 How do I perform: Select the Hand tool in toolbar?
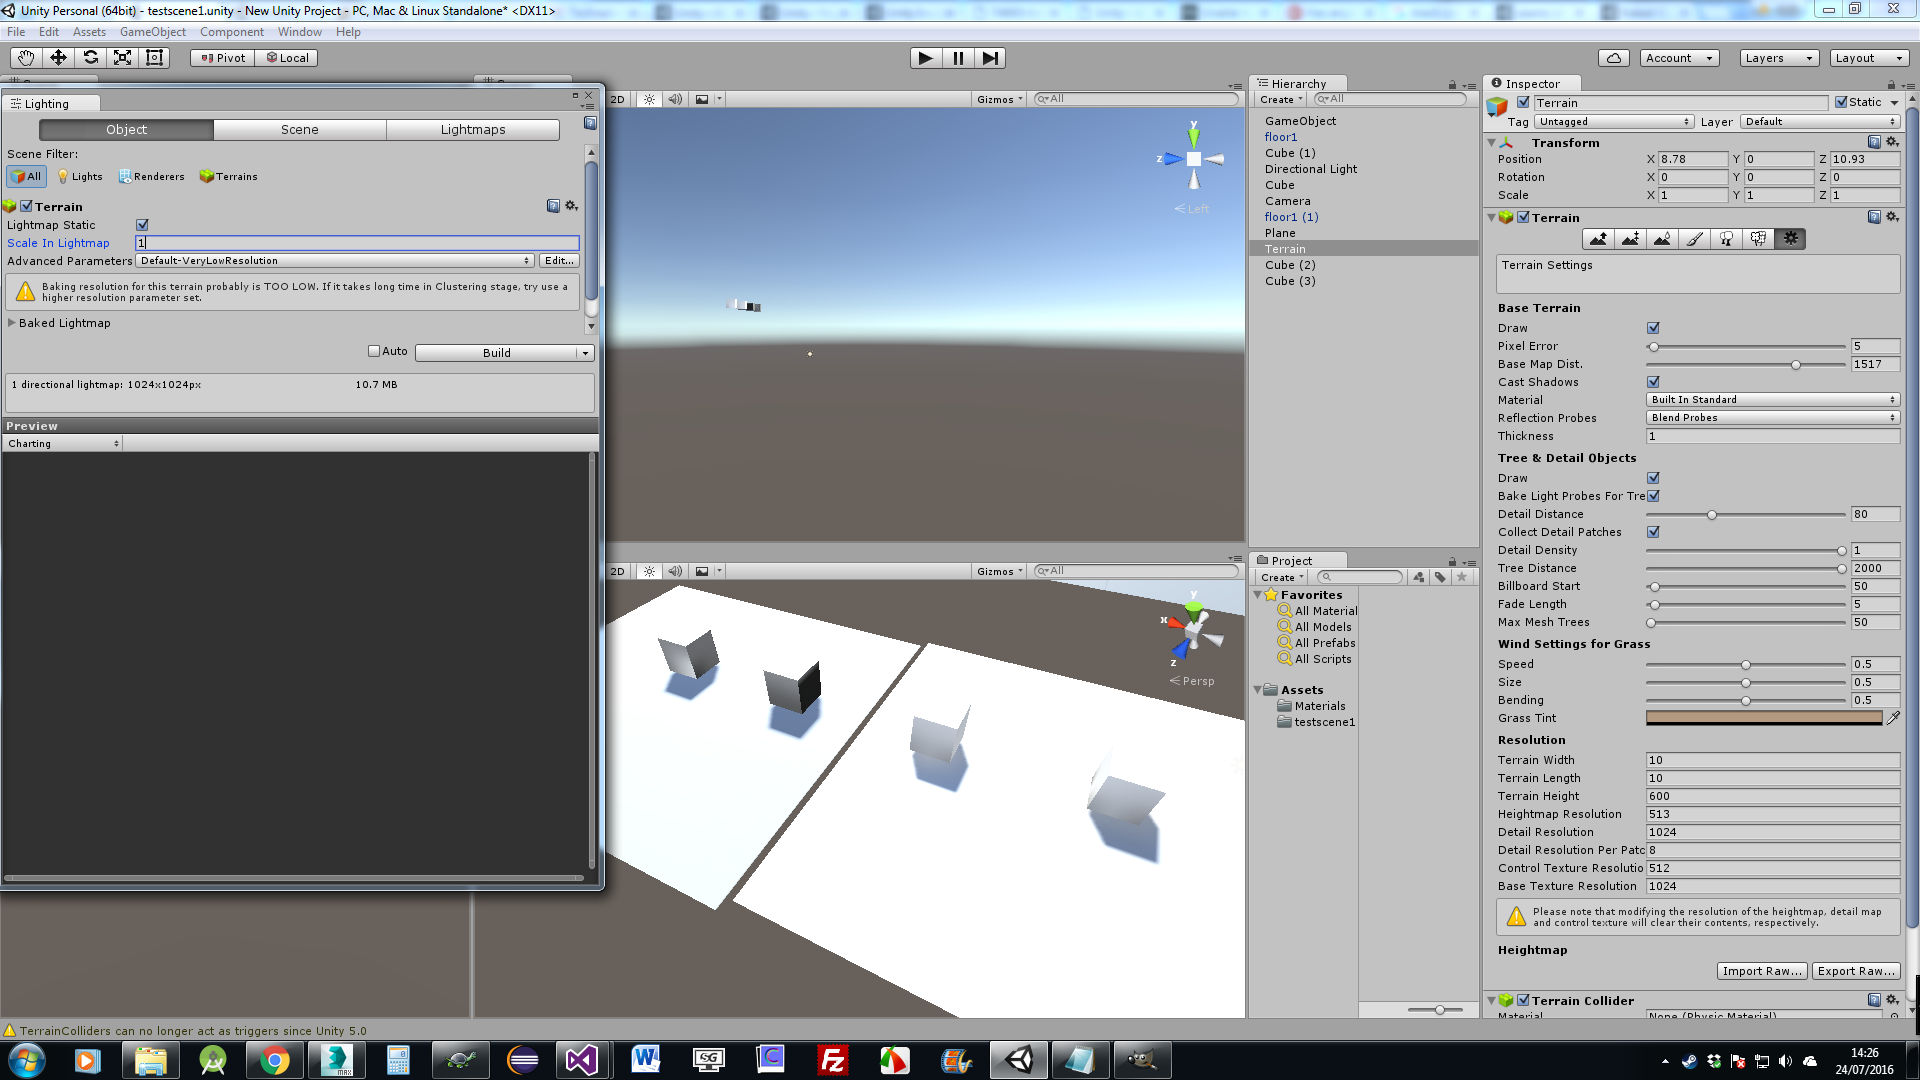tap(26, 58)
